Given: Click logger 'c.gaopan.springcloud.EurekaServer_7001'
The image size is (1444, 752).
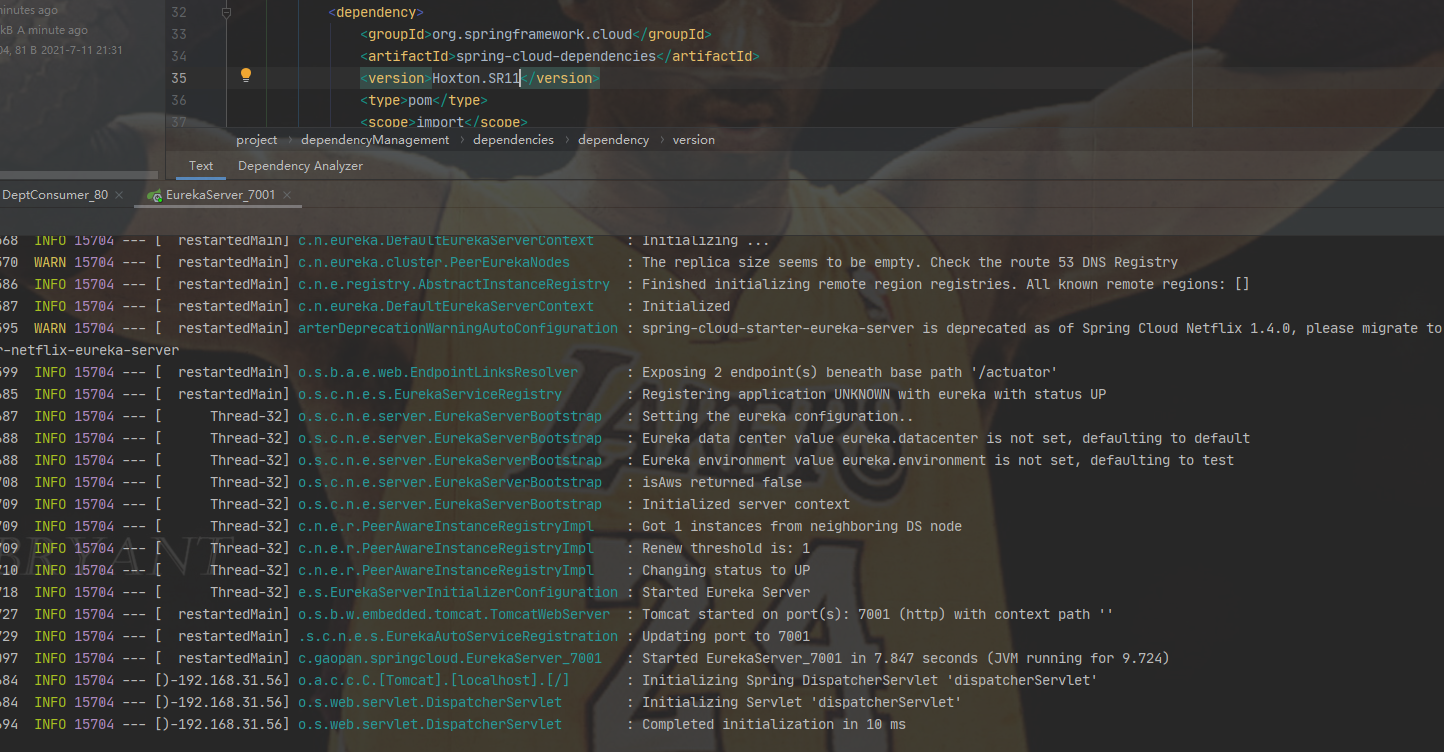Looking at the screenshot, I should 450,658.
